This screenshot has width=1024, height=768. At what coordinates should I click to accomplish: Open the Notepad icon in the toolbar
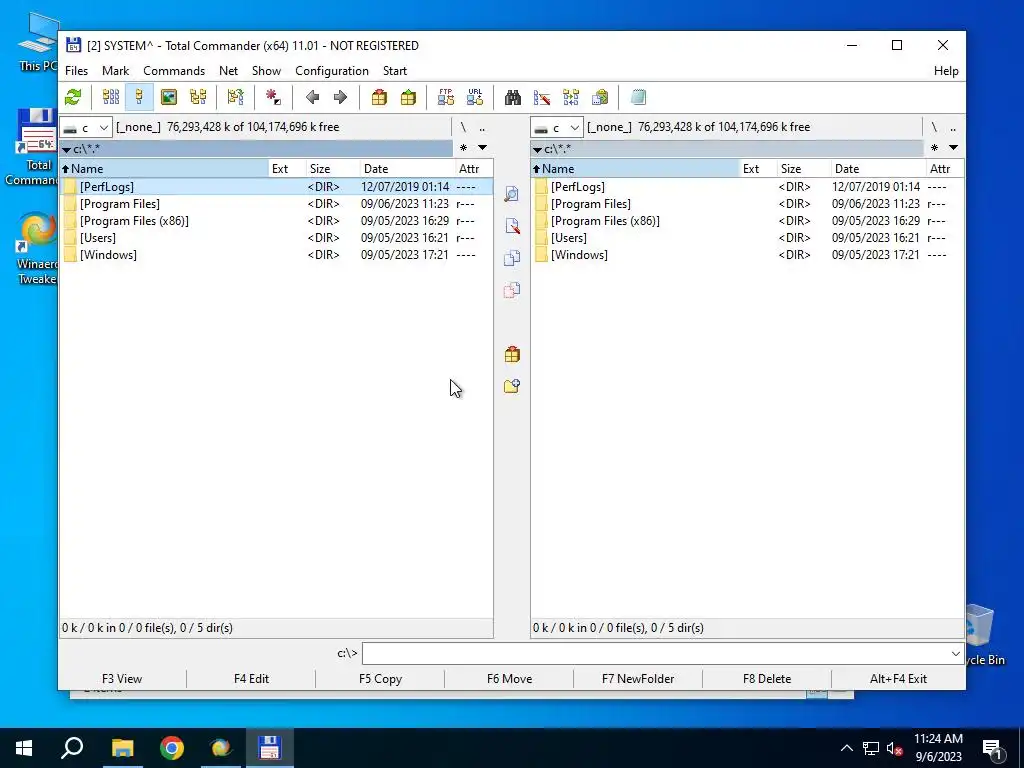tap(638, 97)
